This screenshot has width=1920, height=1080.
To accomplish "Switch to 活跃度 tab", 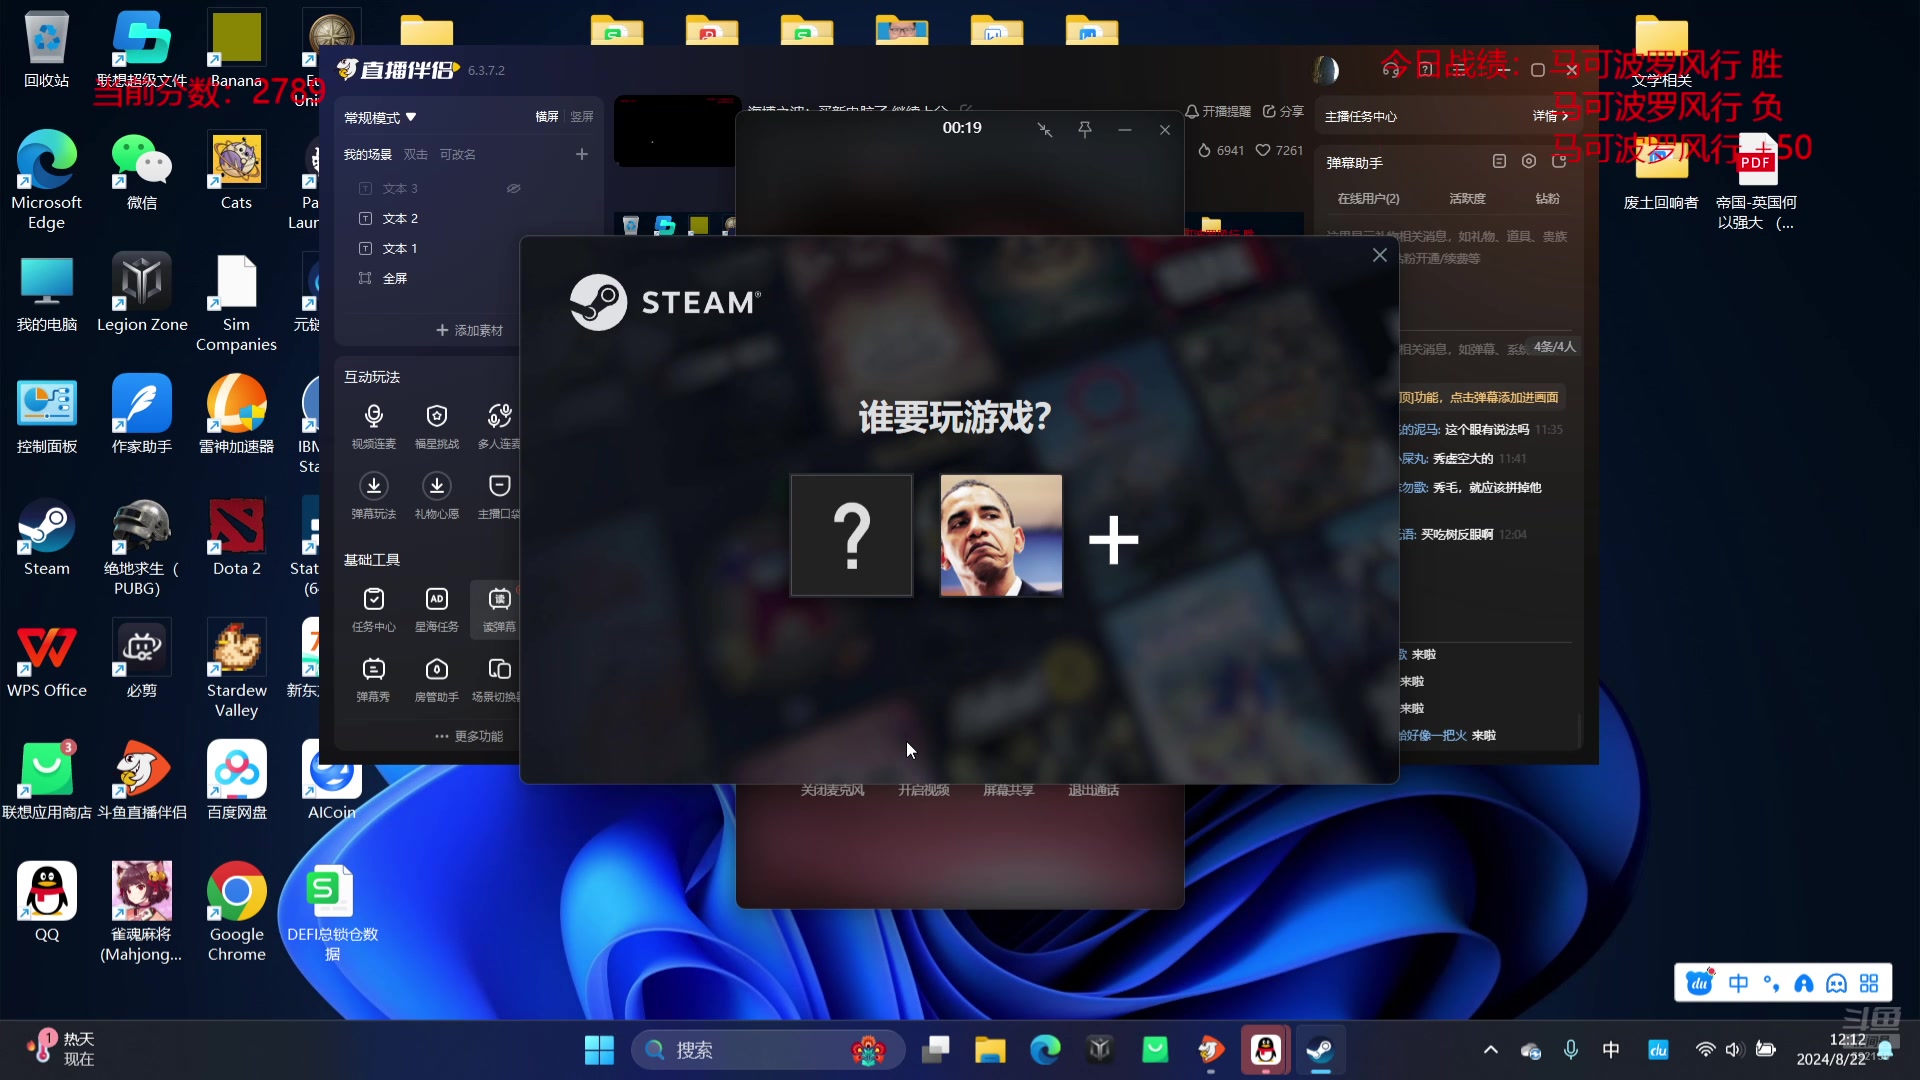I will coord(1467,199).
